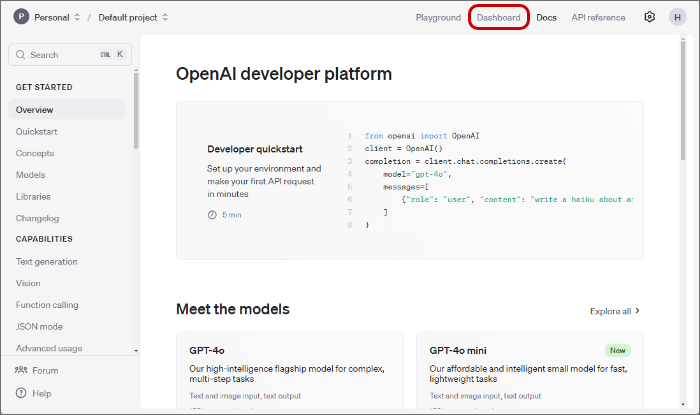Image resolution: width=700 pixels, height=415 pixels.
Task: Click the CTRL K shortcut hint
Action: point(112,54)
